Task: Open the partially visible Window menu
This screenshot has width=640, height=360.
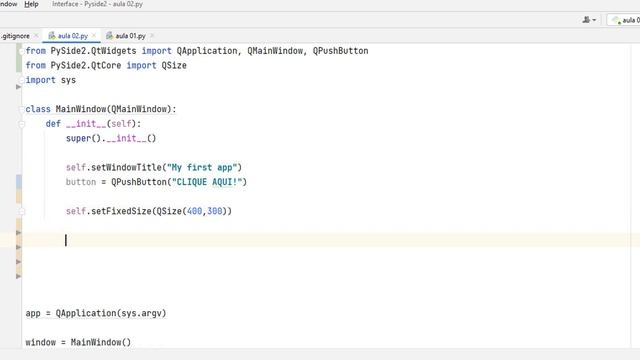Action: (8, 4)
